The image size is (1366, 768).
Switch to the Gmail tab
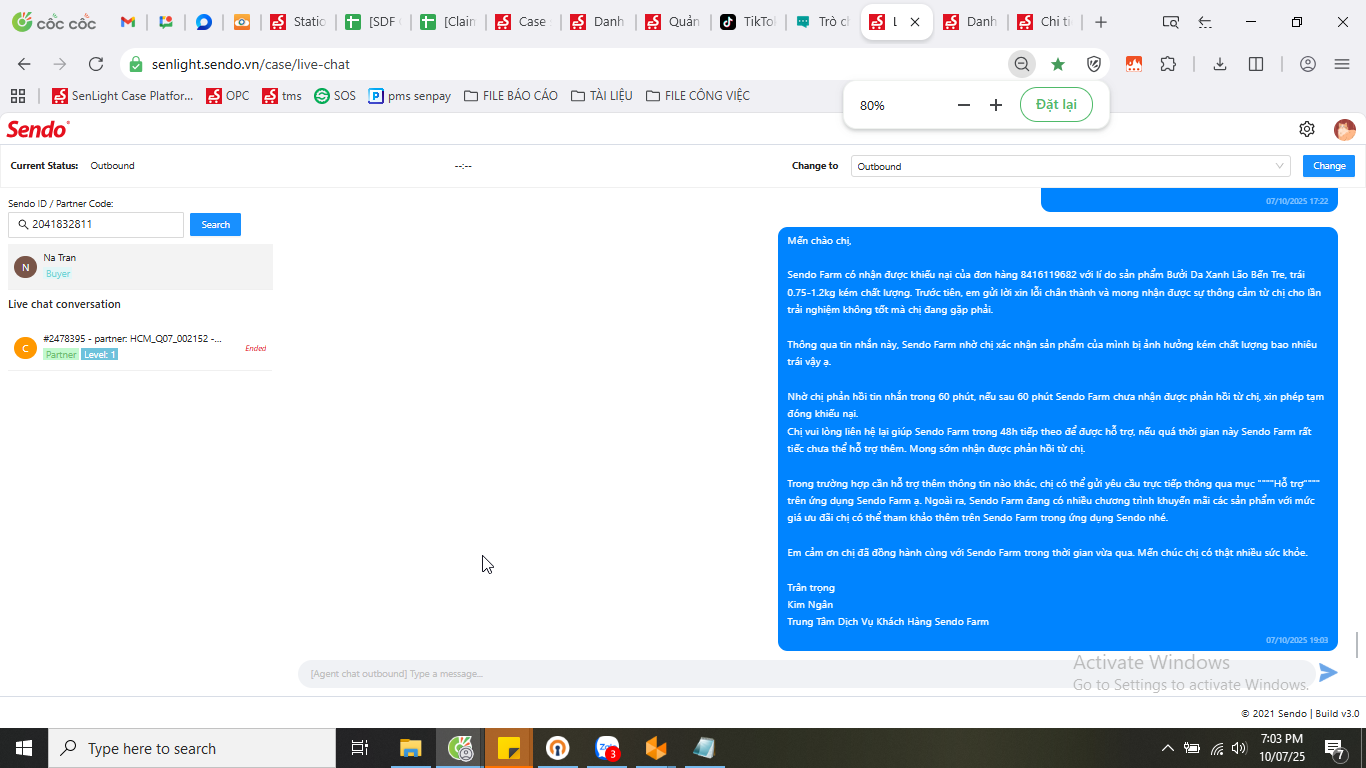coord(128,22)
